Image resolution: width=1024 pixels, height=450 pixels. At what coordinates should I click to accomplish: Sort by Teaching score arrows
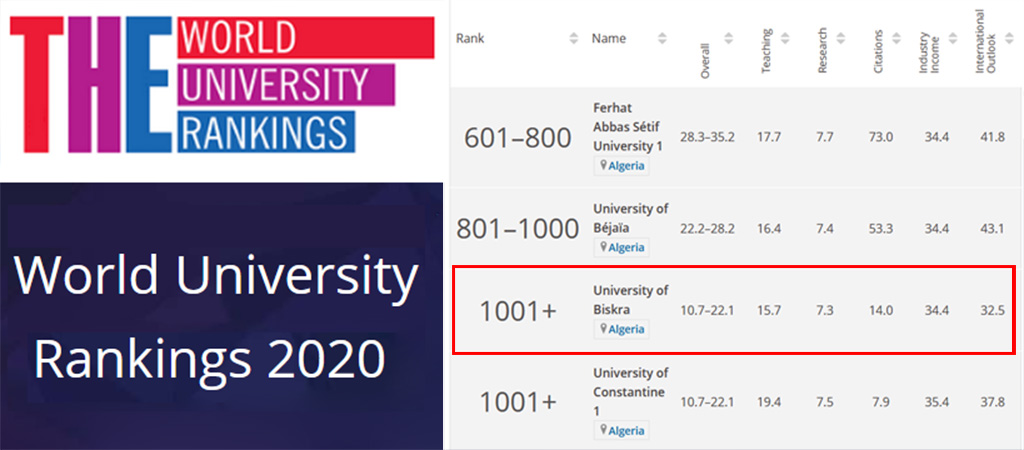click(784, 39)
